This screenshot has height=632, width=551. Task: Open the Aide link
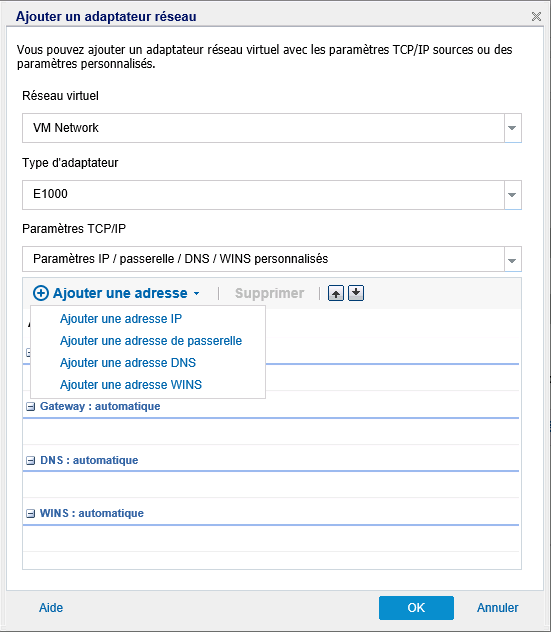51,608
